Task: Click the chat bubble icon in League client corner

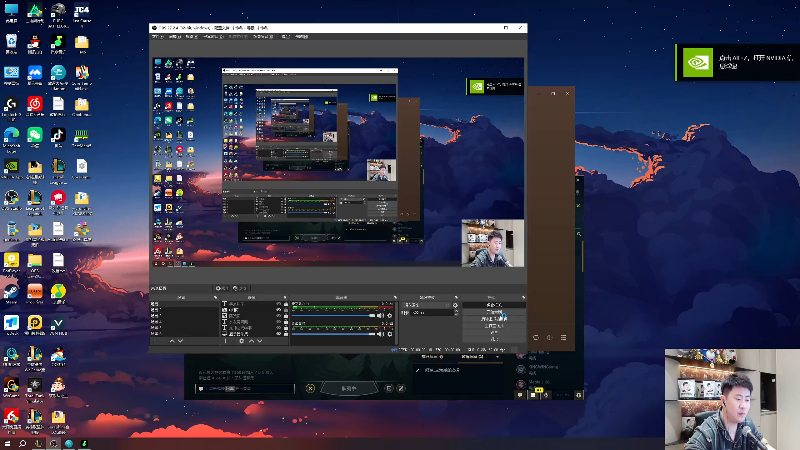Action: [x=520, y=394]
